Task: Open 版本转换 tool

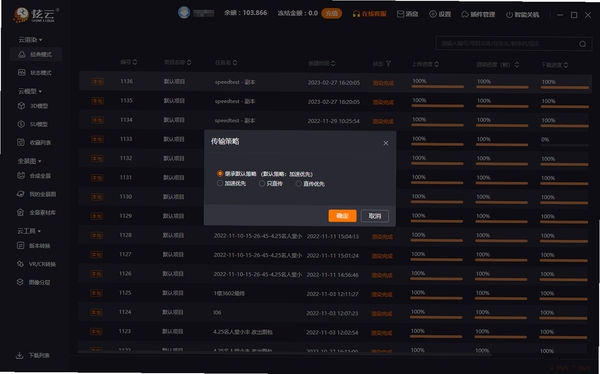Action: [35, 246]
